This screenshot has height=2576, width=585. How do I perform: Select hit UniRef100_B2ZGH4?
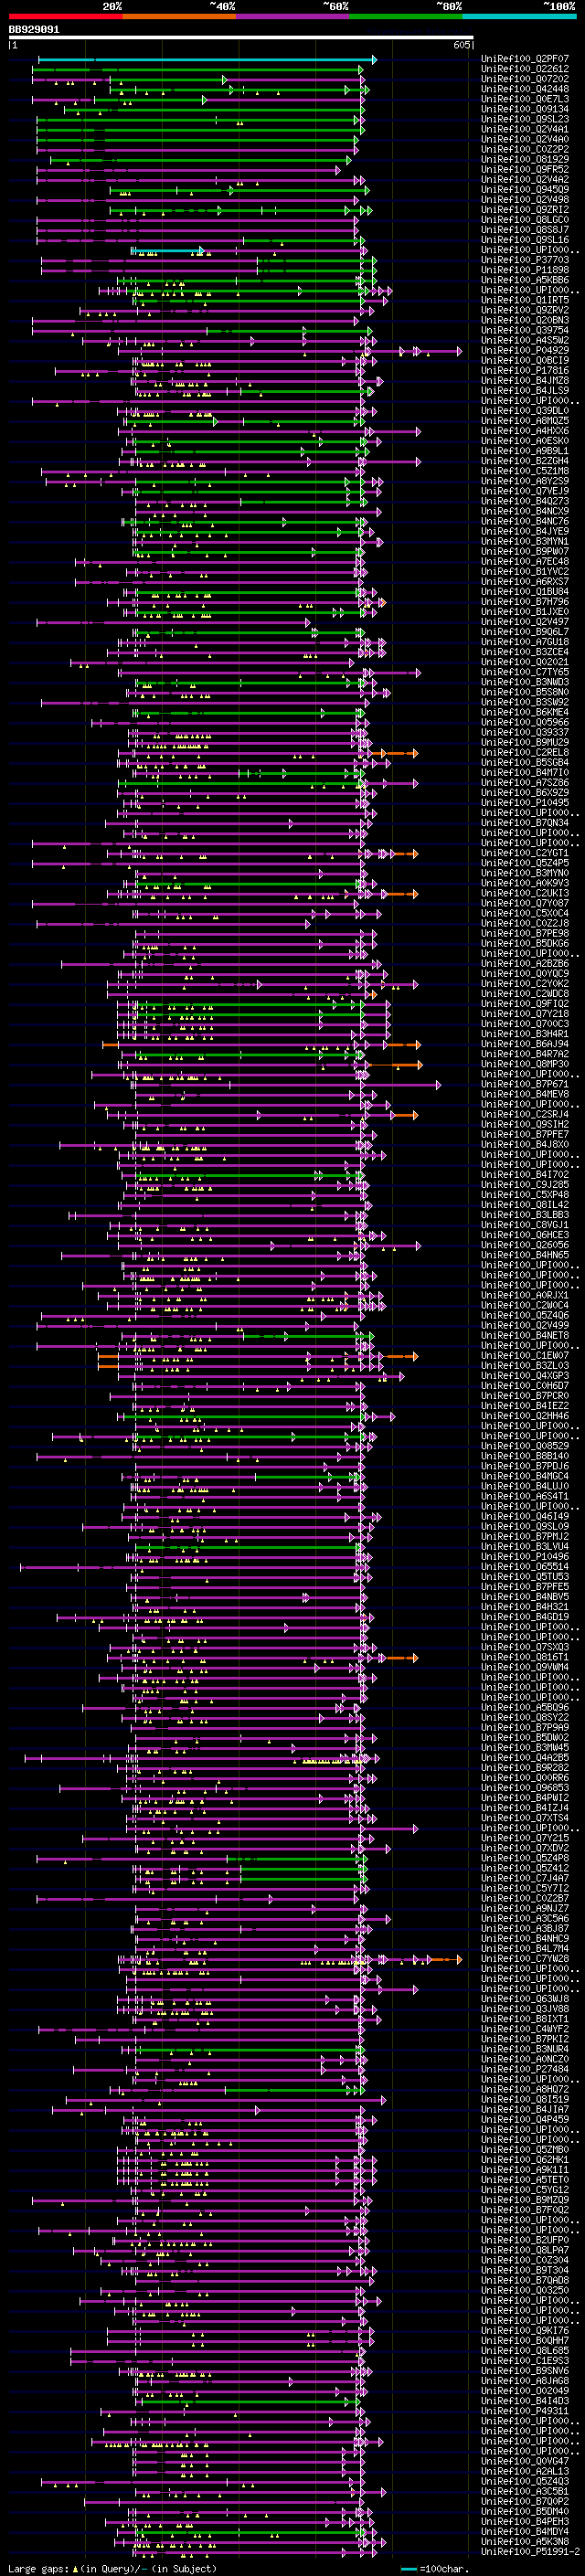pos(525,461)
